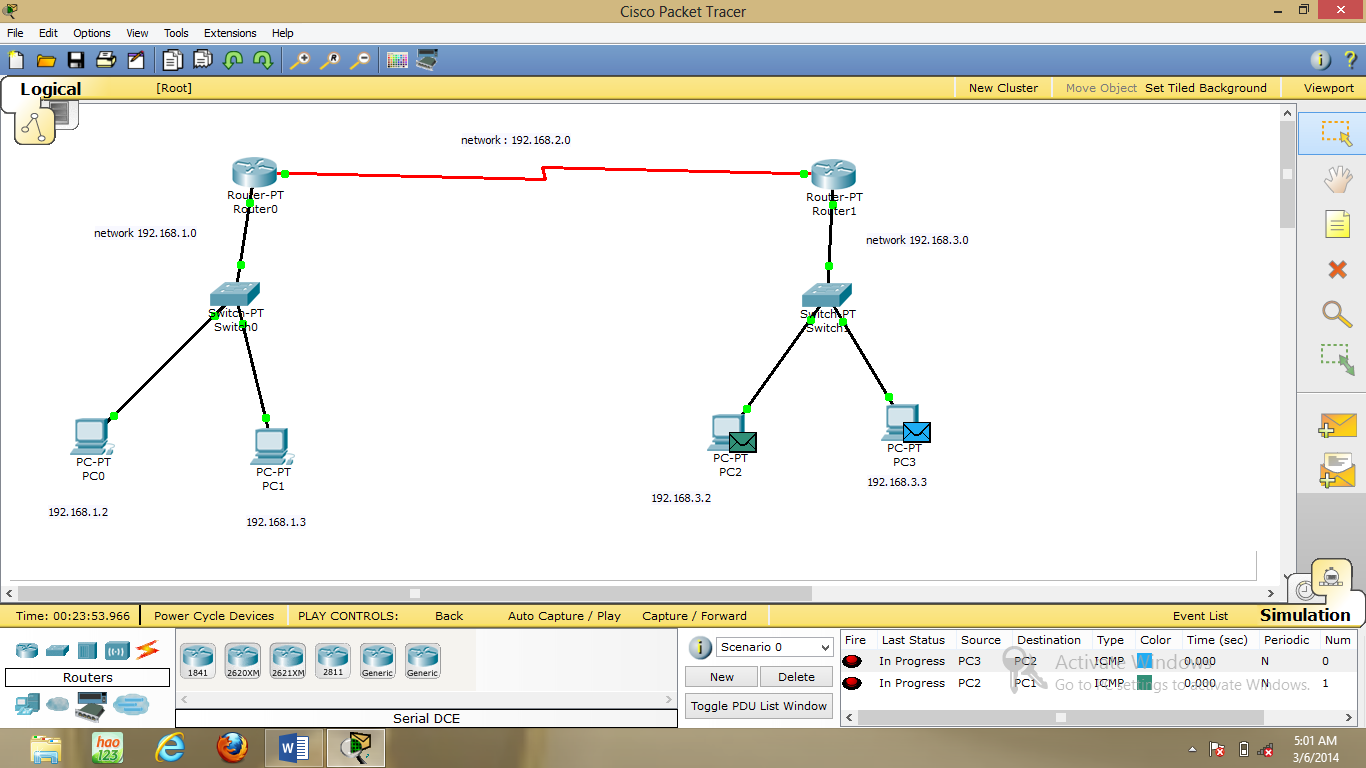Open the Event List

[1200, 616]
